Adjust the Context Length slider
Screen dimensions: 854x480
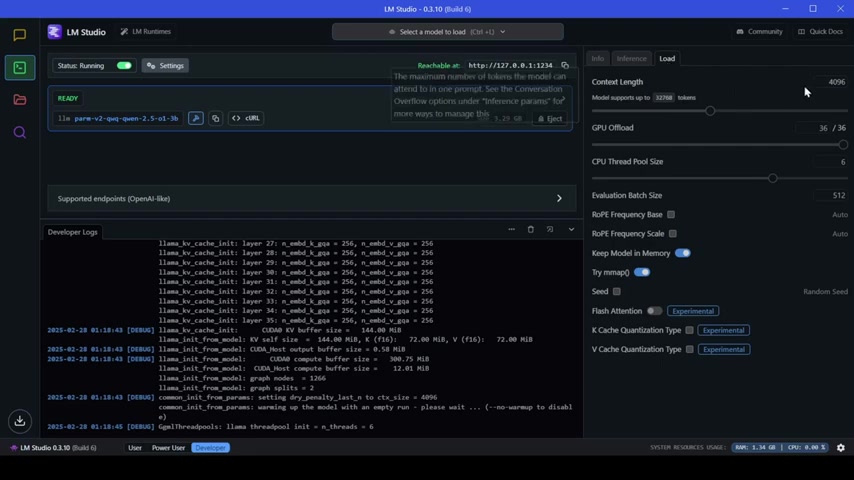coord(710,111)
